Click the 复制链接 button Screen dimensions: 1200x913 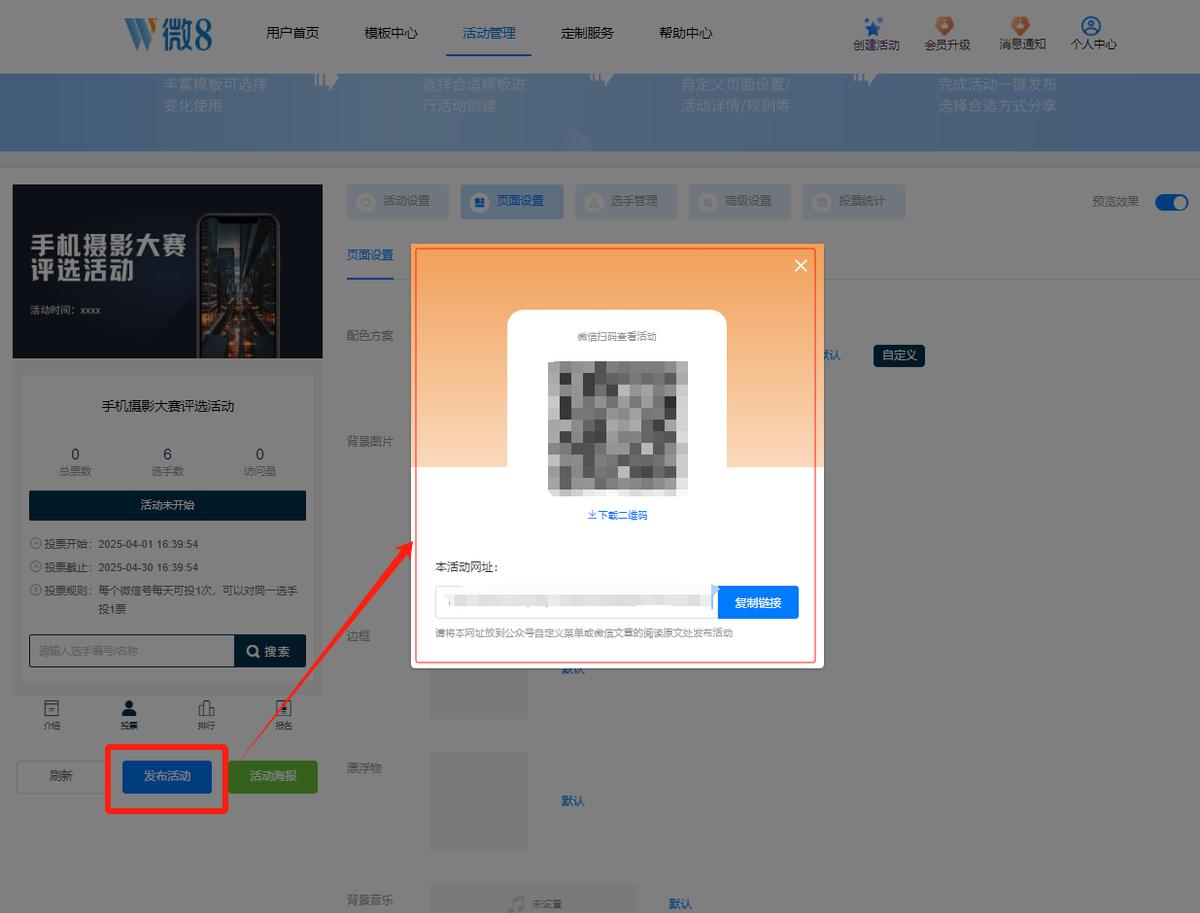point(758,603)
